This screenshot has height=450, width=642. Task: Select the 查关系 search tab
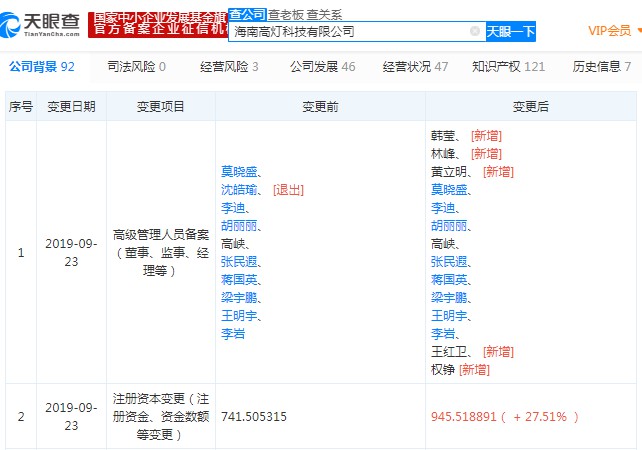pos(324,15)
